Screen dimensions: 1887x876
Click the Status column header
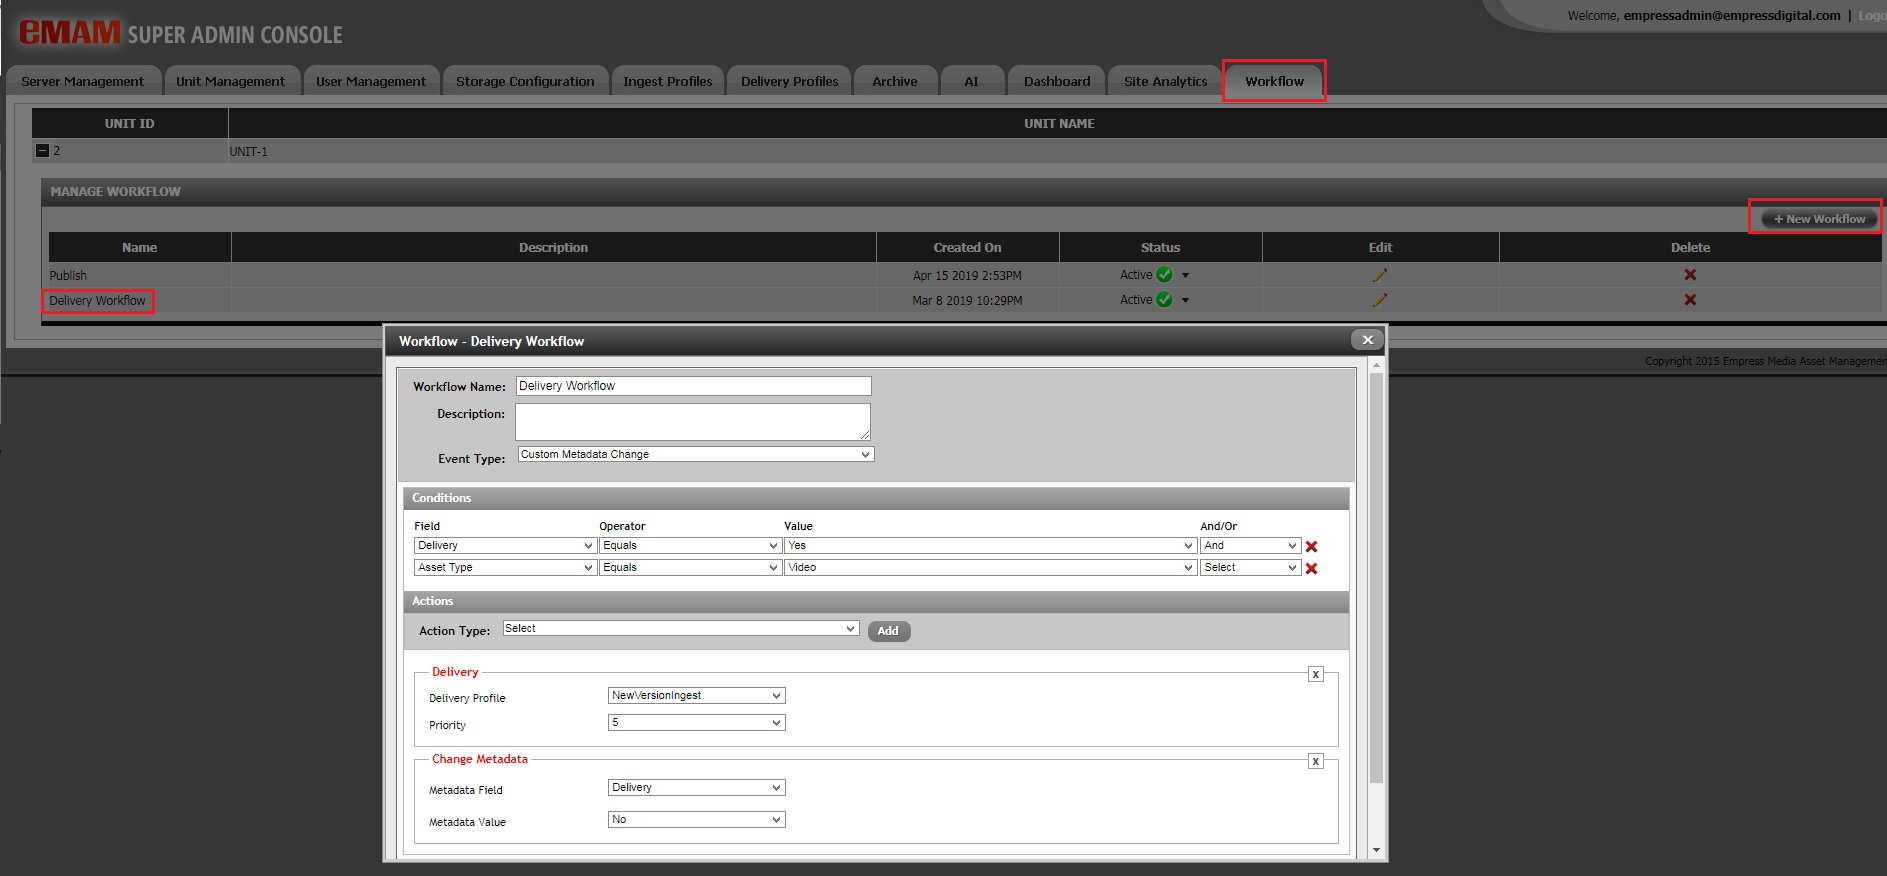pyautogui.click(x=1160, y=247)
